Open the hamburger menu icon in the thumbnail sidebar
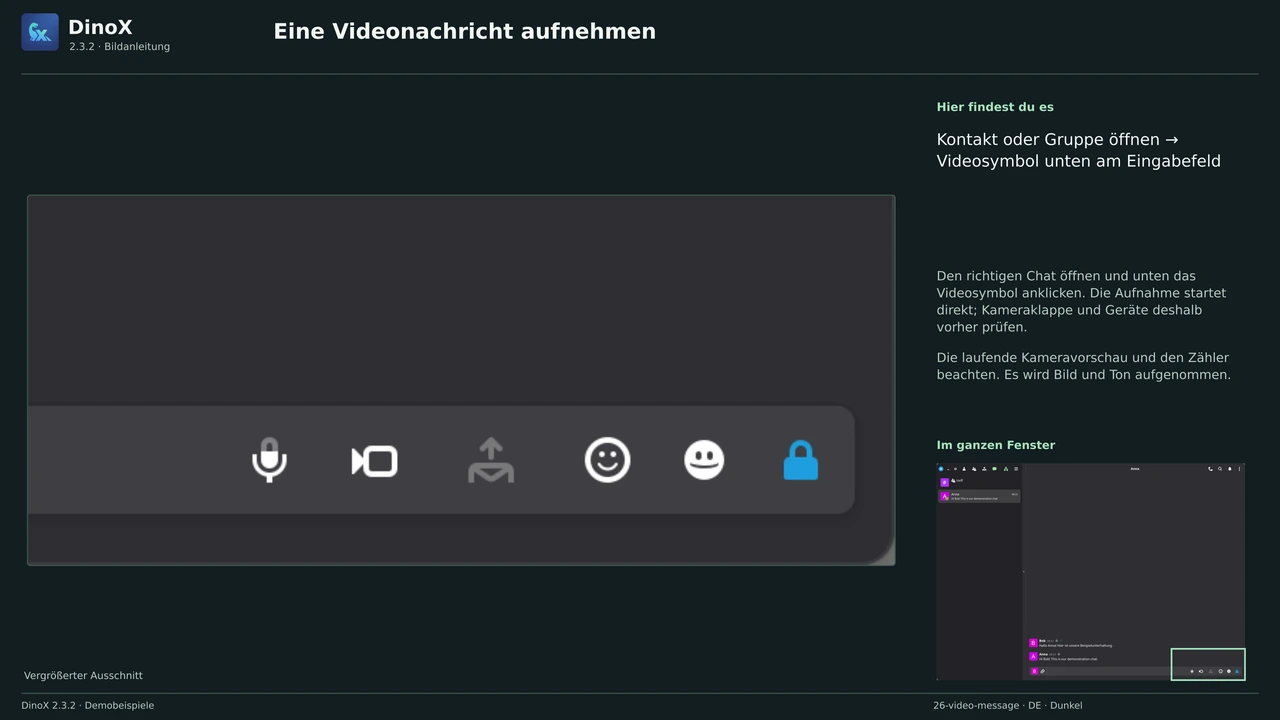The image size is (1280, 720). 1016,469
